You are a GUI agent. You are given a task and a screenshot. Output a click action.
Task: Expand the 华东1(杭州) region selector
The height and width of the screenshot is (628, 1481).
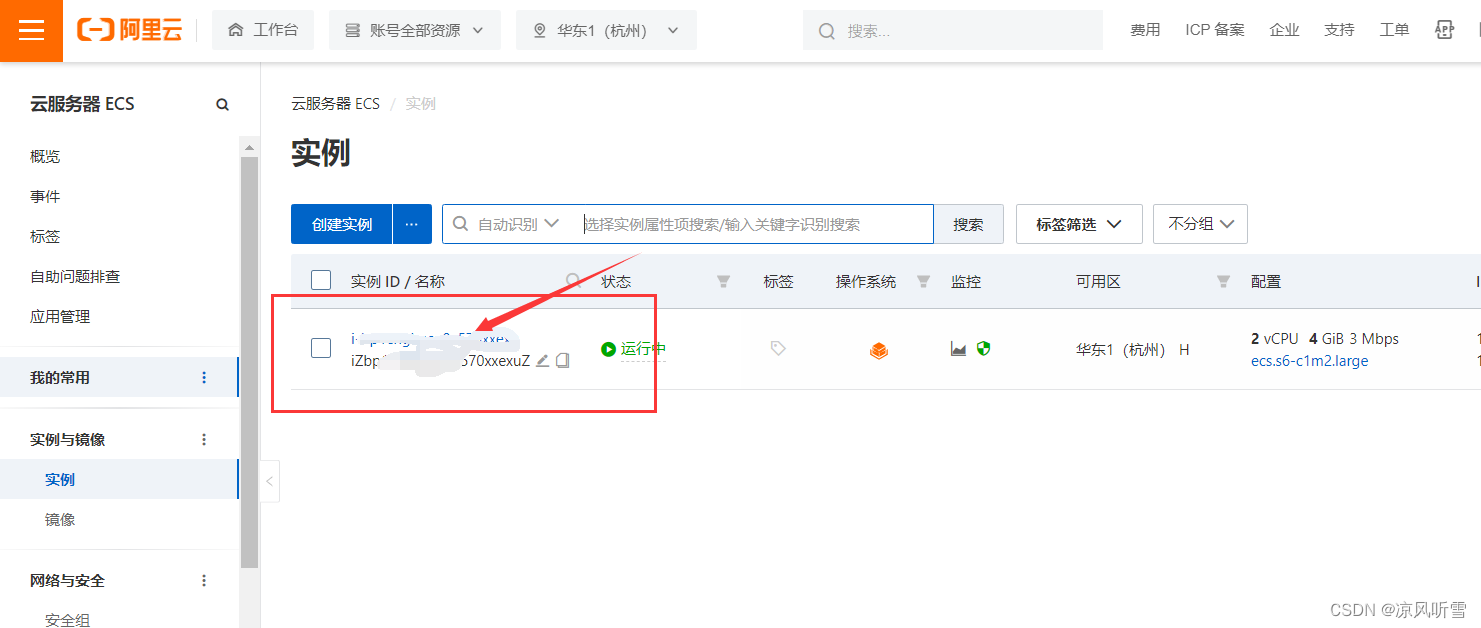tap(606, 31)
